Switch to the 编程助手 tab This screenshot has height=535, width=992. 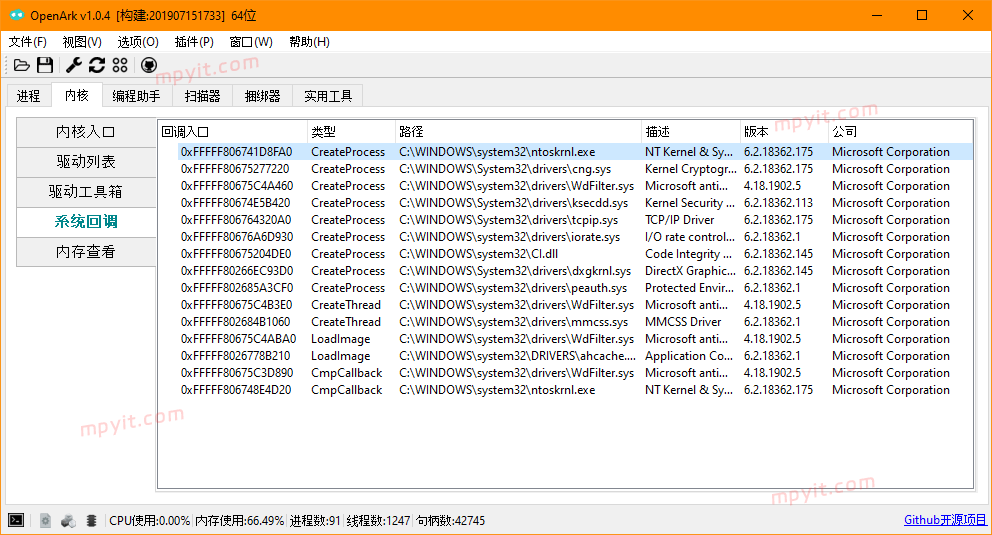tap(137, 96)
